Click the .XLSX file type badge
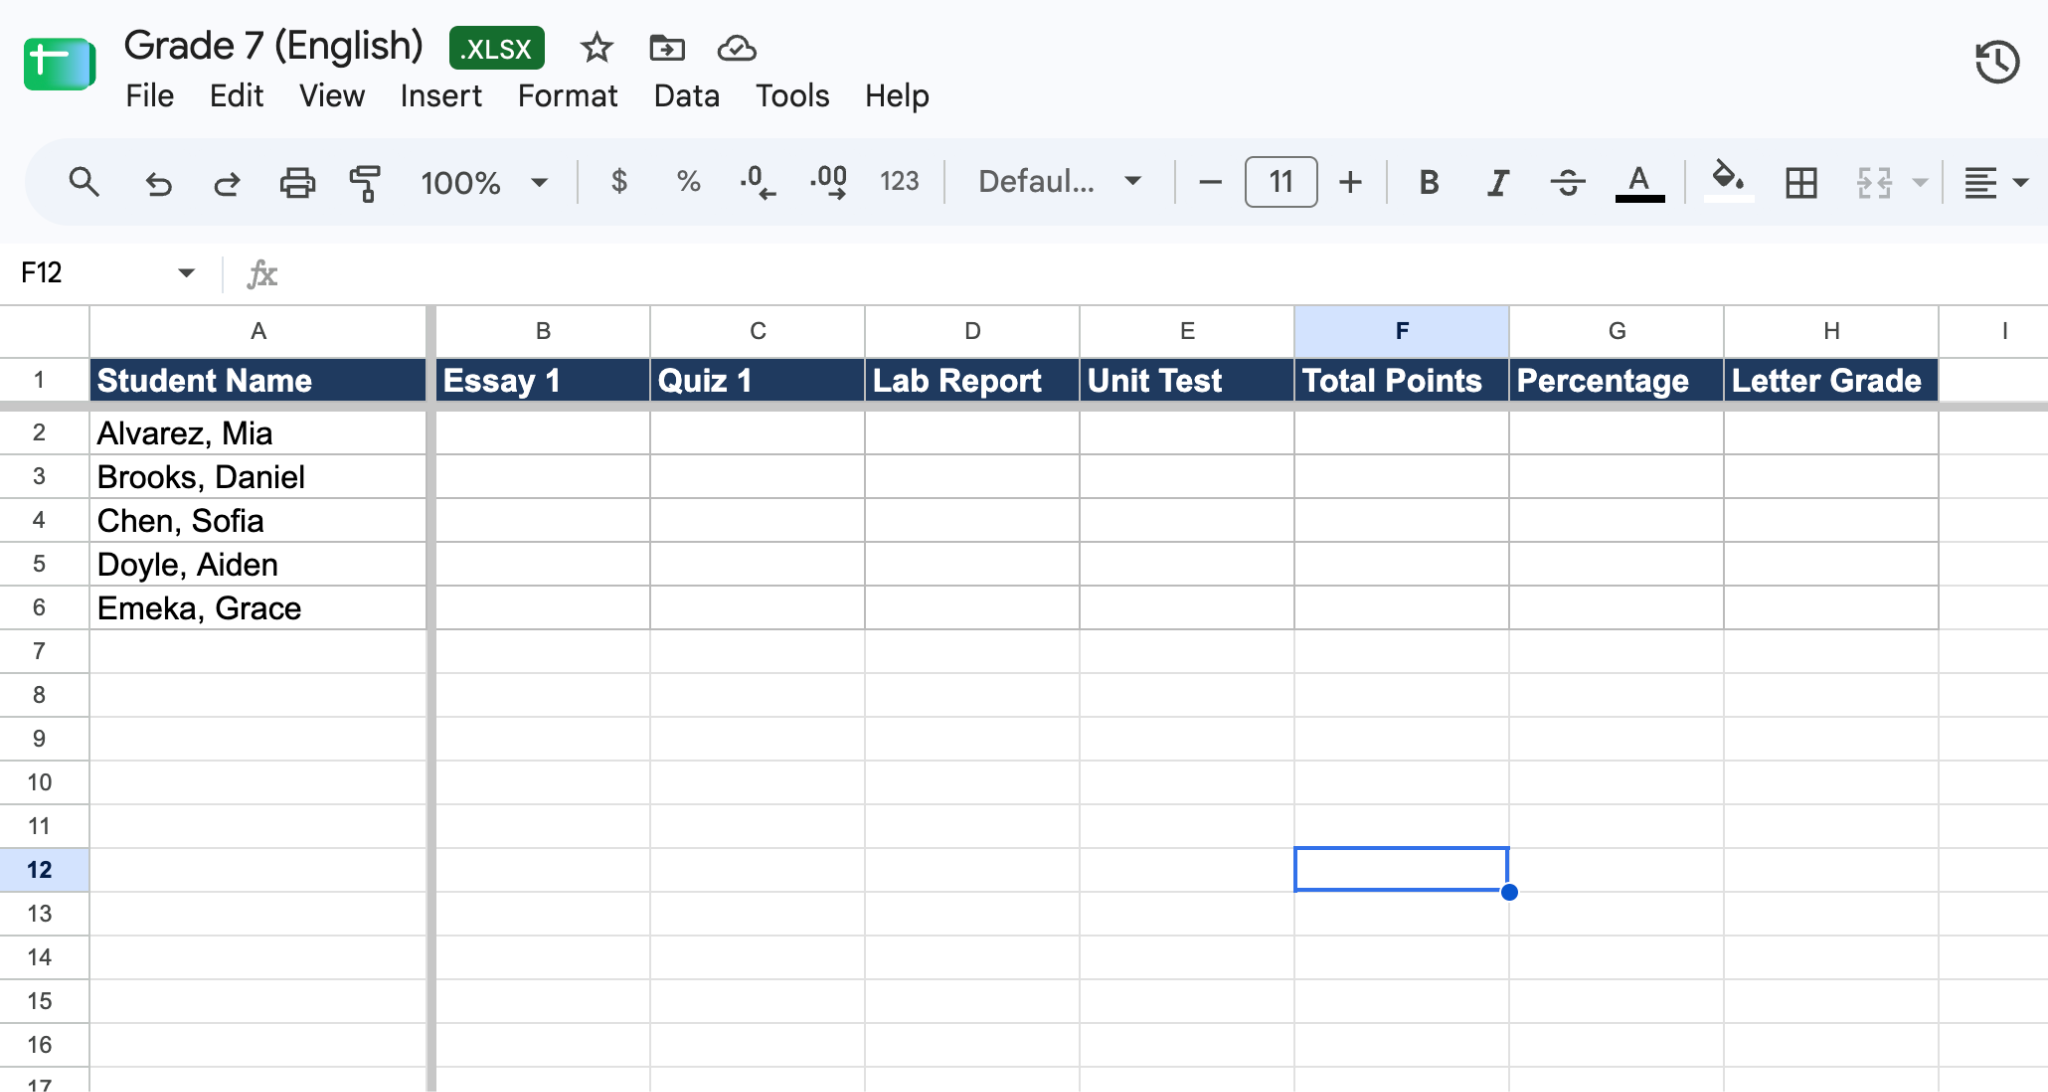The image size is (2048, 1092). coord(497,48)
